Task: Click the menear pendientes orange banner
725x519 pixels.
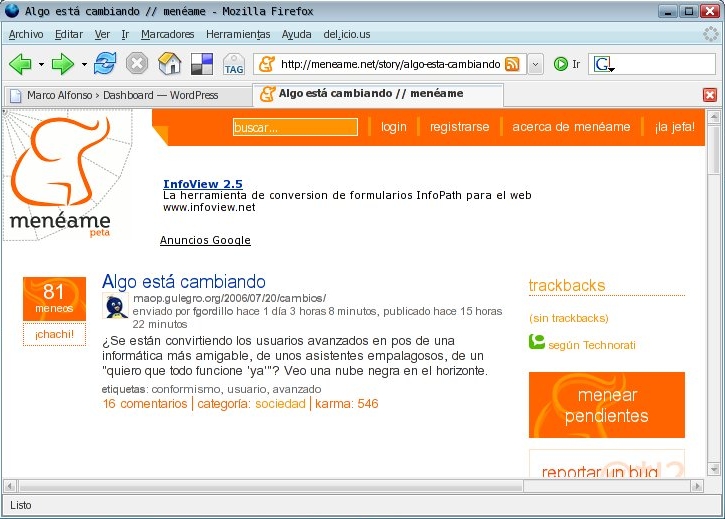Action: pyautogui.click(x=607, y=405)
